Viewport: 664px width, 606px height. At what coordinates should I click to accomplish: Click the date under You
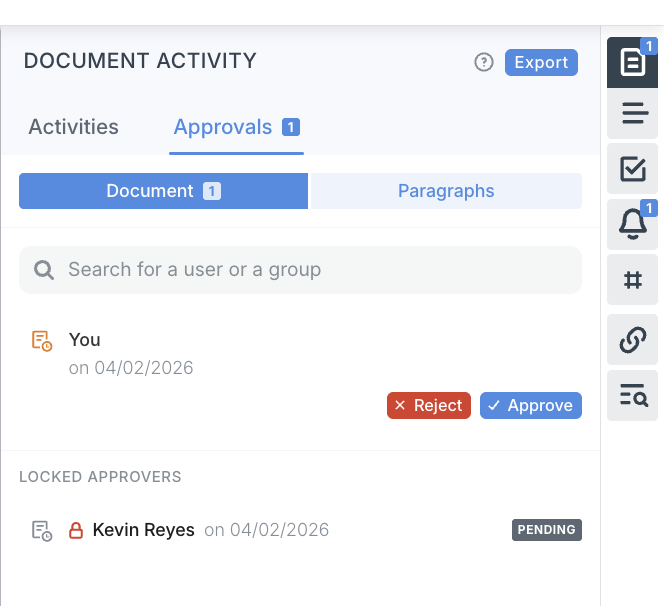(131, 368)
